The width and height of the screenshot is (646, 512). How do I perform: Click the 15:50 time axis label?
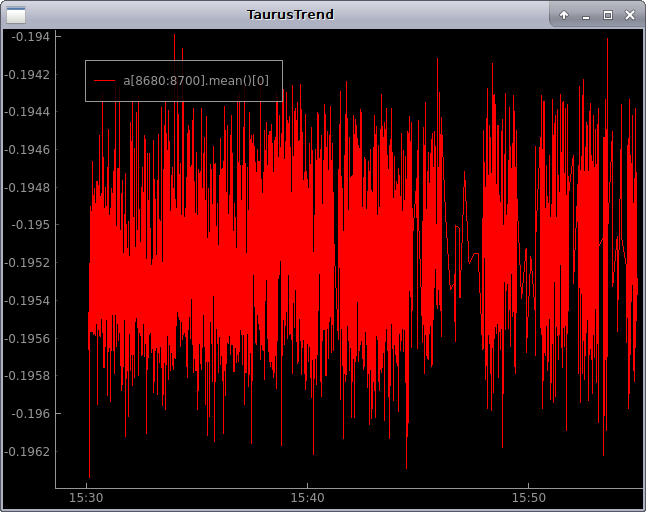pos(528,497)
